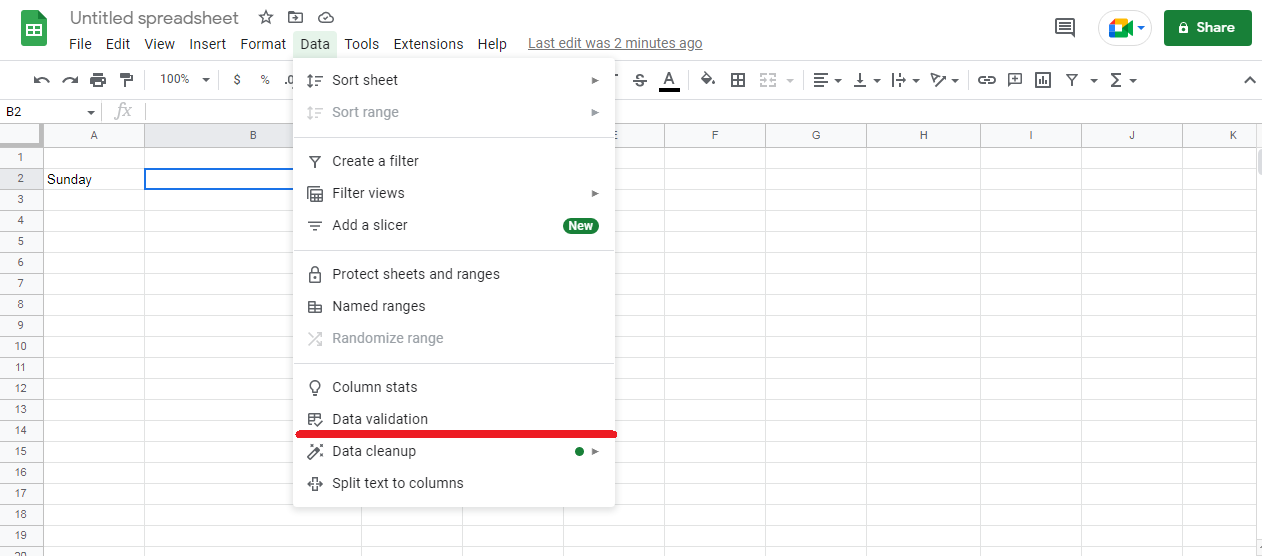Viewport: 1262px width, 556px height.
Task: Open the Insert menu
Action: [208, 44]
